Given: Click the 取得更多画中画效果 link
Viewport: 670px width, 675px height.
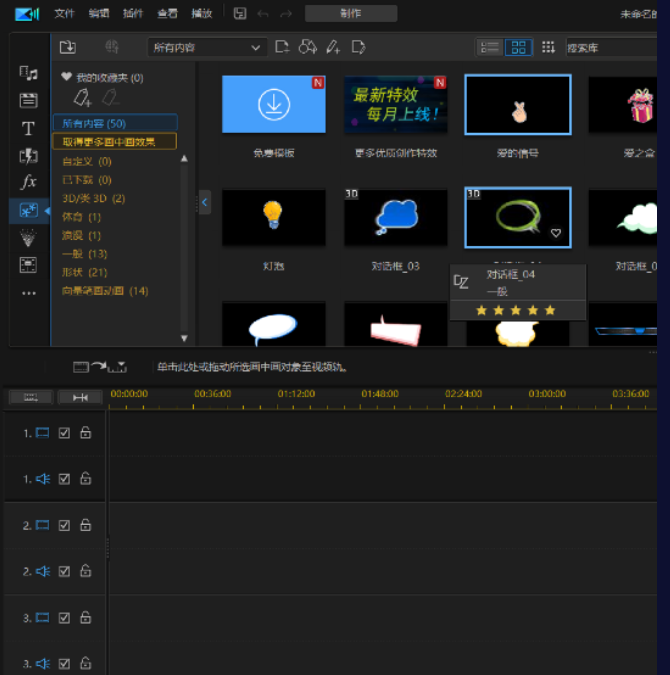Looking at the screenshot, I should pos(113,142).
